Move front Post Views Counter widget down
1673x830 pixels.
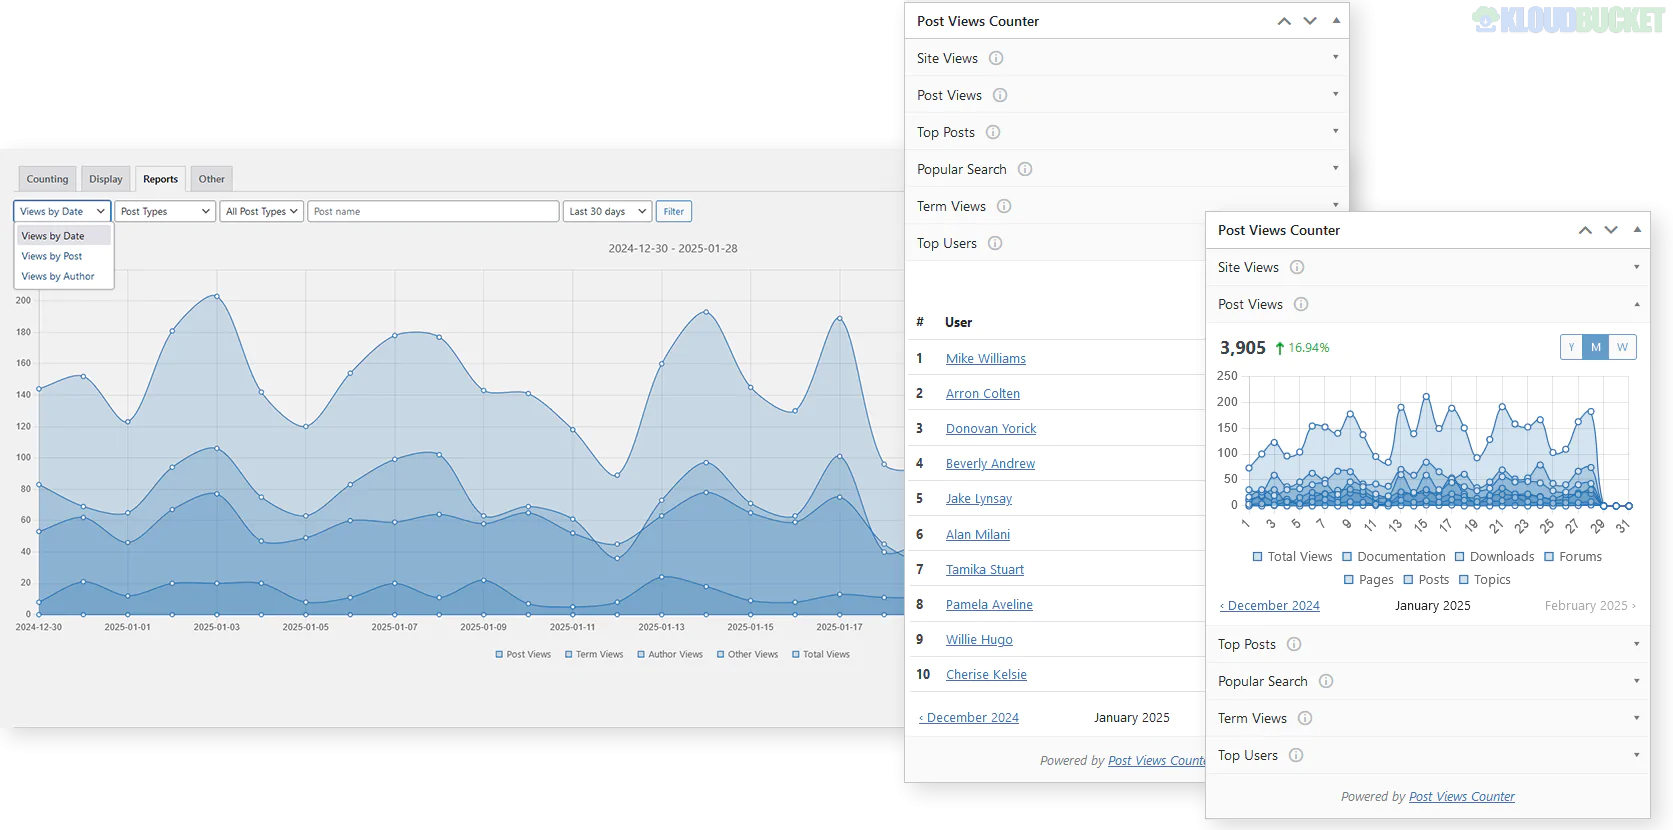tap(1611, 230)
